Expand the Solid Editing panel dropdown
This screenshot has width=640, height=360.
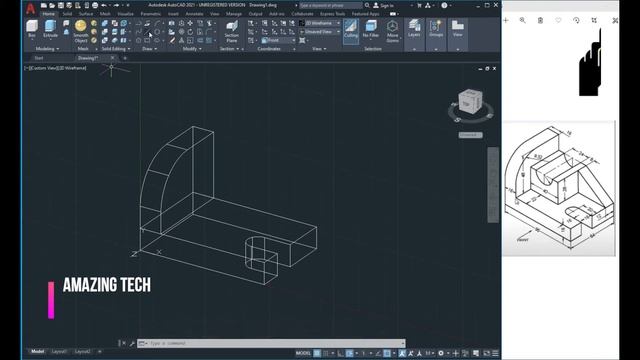pos(116,49)
